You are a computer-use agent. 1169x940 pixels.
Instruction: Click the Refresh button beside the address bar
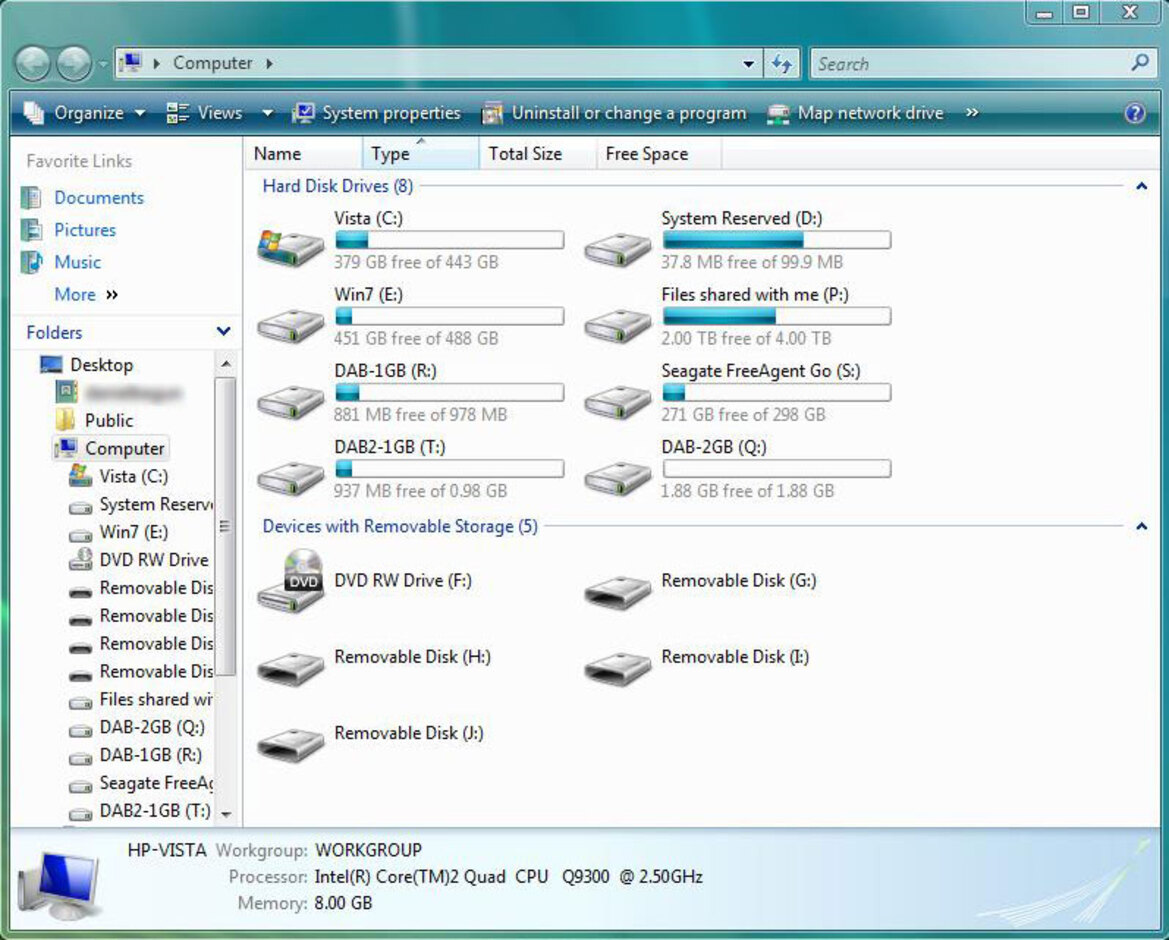point(781,63)
